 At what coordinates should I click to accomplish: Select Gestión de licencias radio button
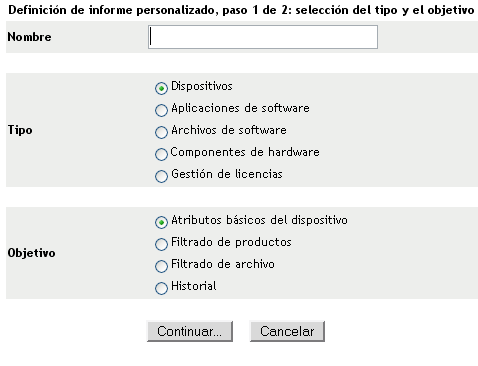pyautogui.click(x=161, y=176)
